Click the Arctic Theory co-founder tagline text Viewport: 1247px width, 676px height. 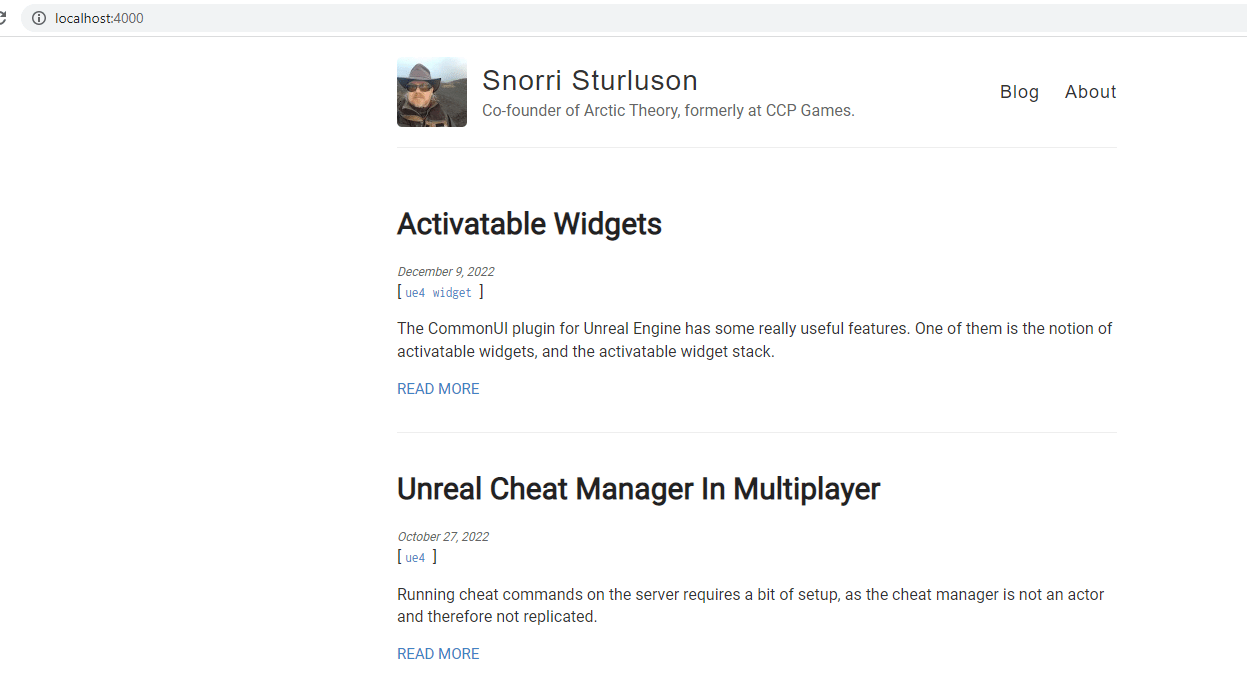click(x=668, y=110)
